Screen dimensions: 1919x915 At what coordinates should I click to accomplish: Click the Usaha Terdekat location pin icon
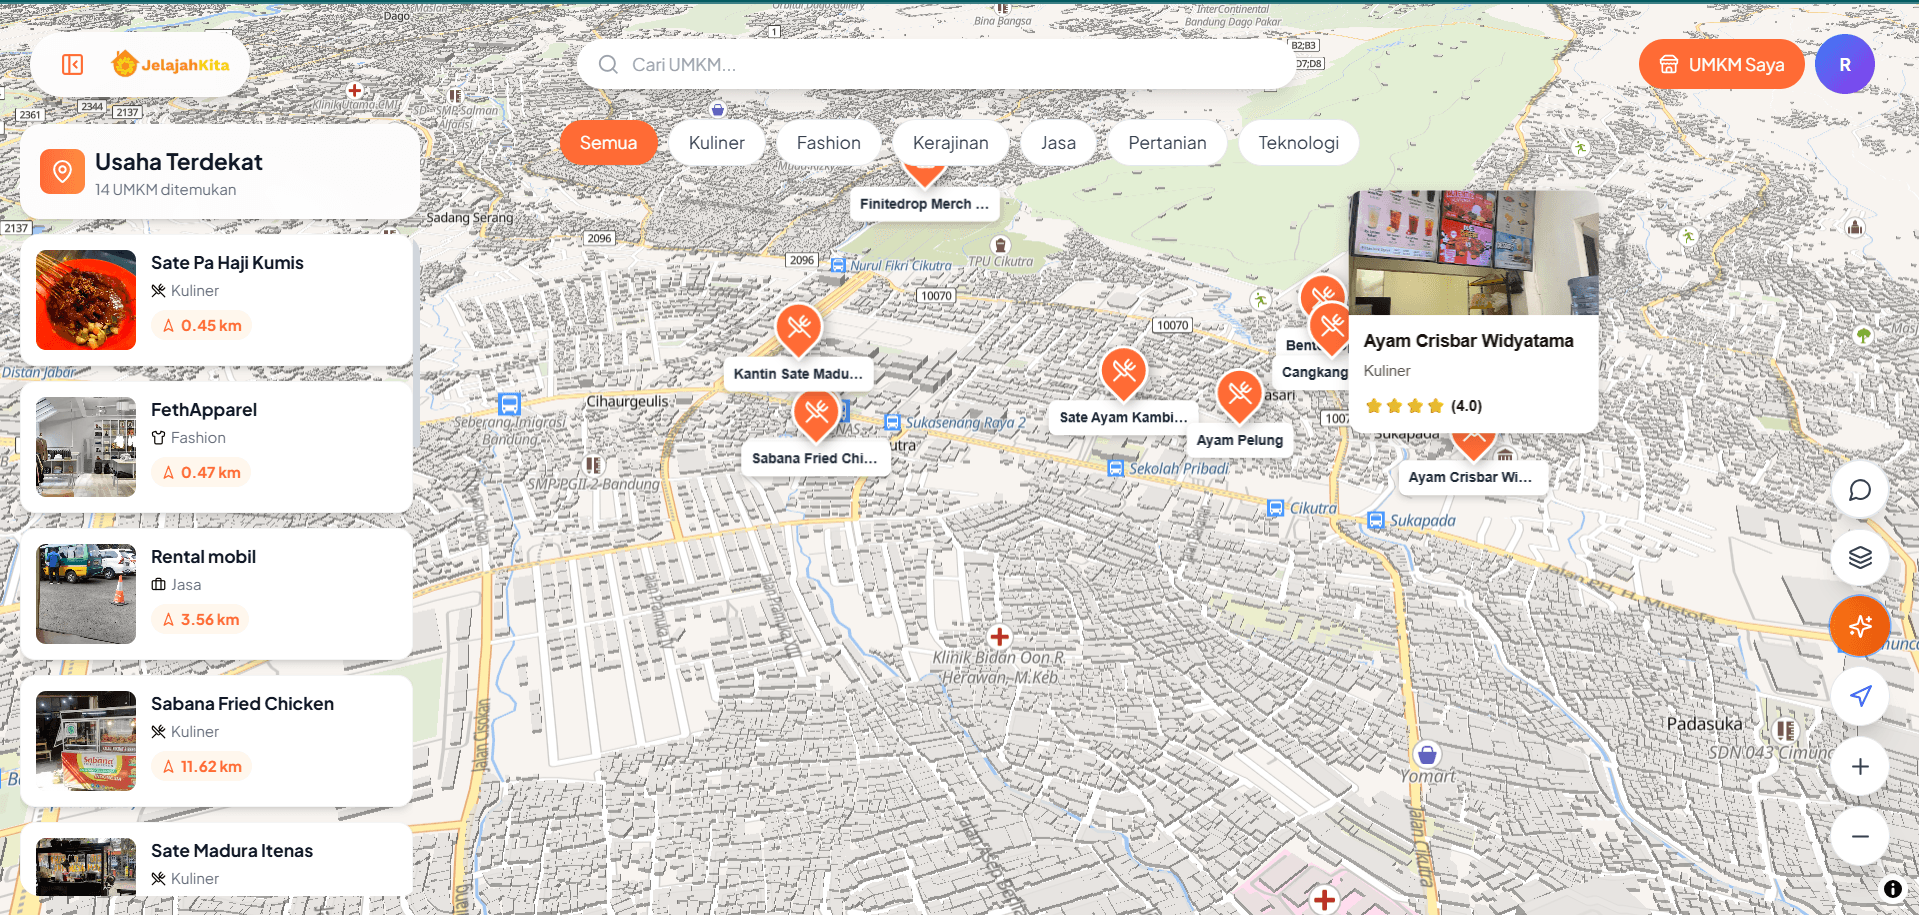click(62, 171)
